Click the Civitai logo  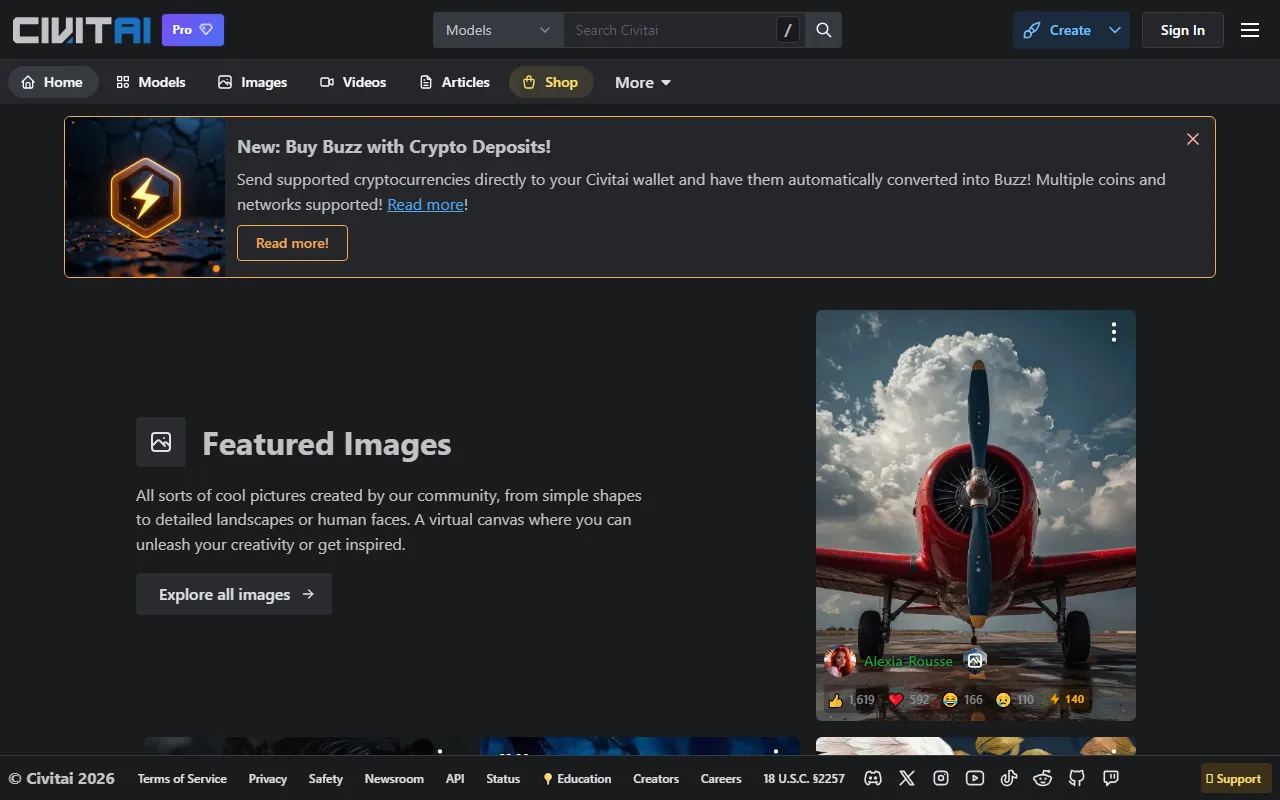[x=81, y=29]
